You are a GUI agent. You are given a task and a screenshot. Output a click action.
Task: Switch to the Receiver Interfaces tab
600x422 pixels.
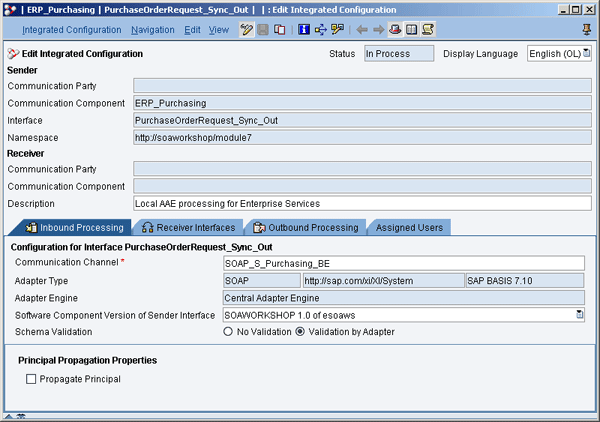[x=188, y=227]
